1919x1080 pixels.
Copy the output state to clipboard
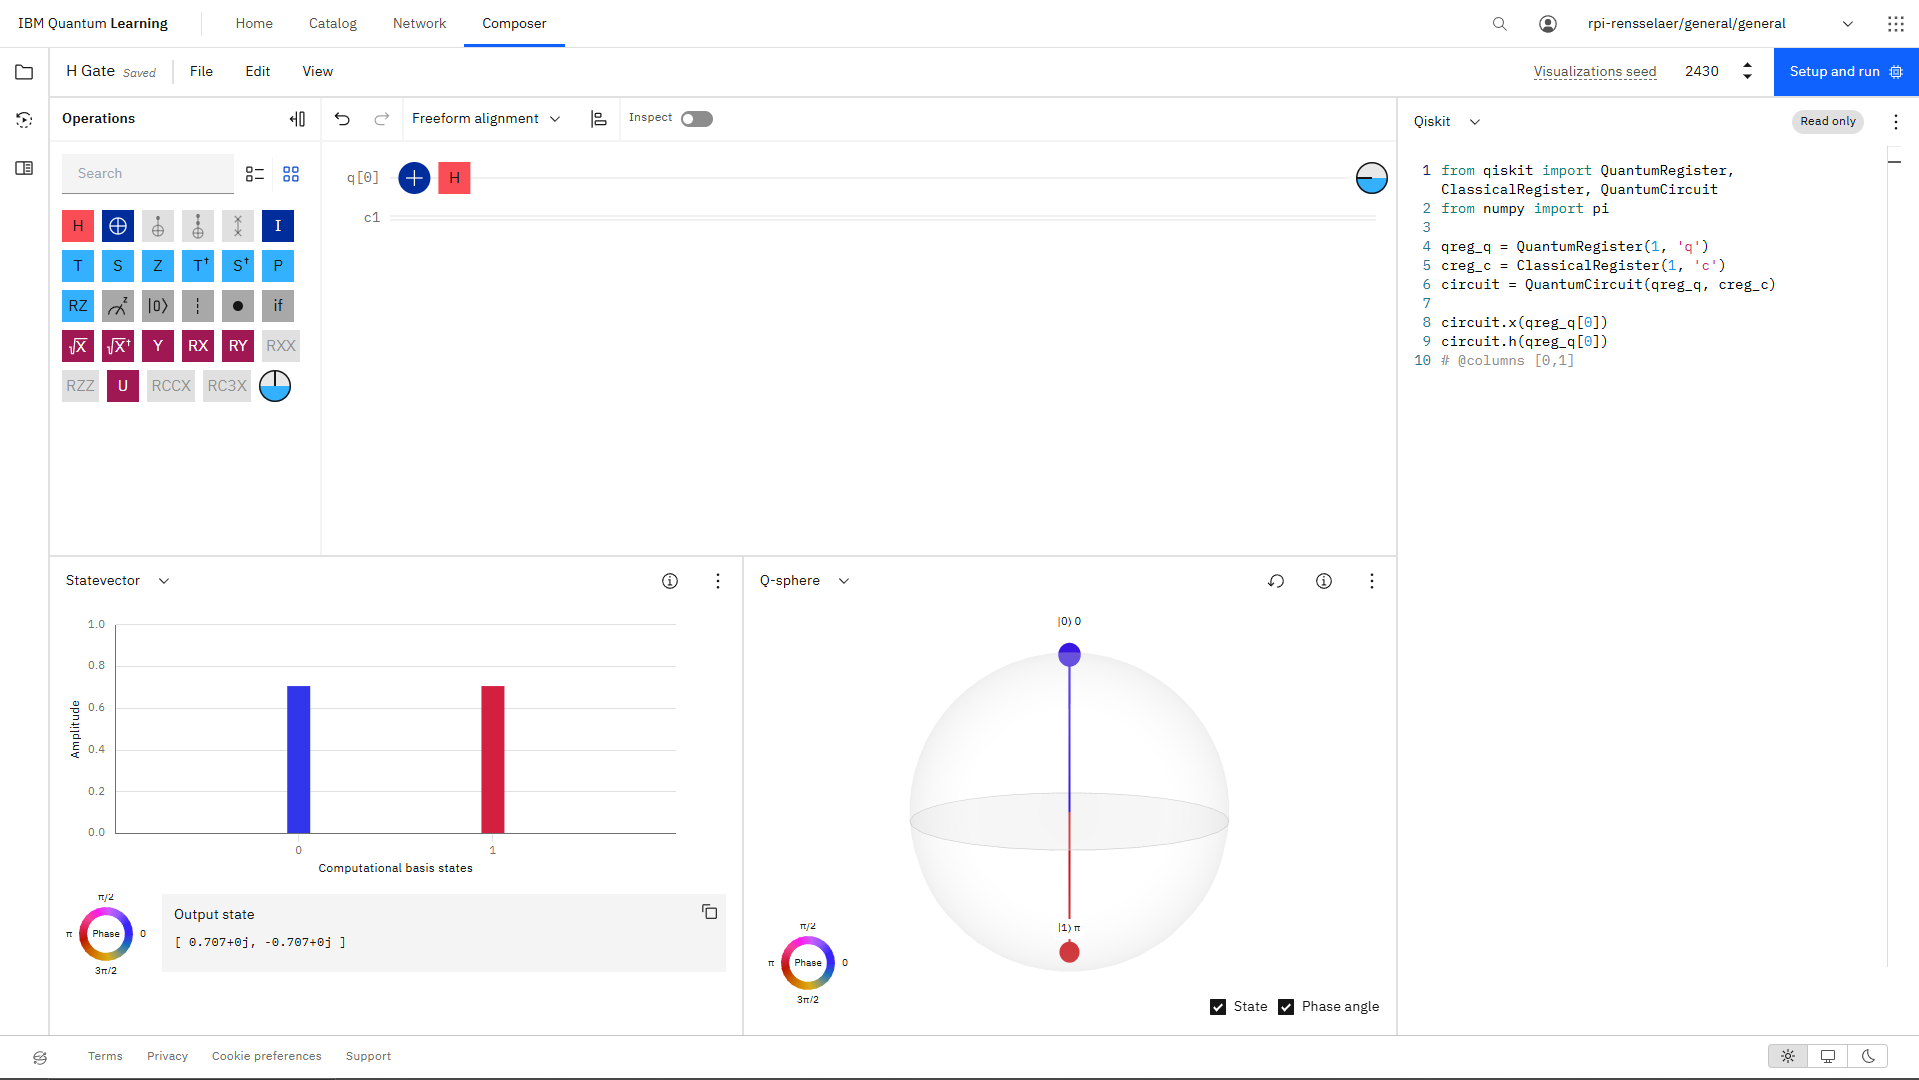(x=709, y=912)
